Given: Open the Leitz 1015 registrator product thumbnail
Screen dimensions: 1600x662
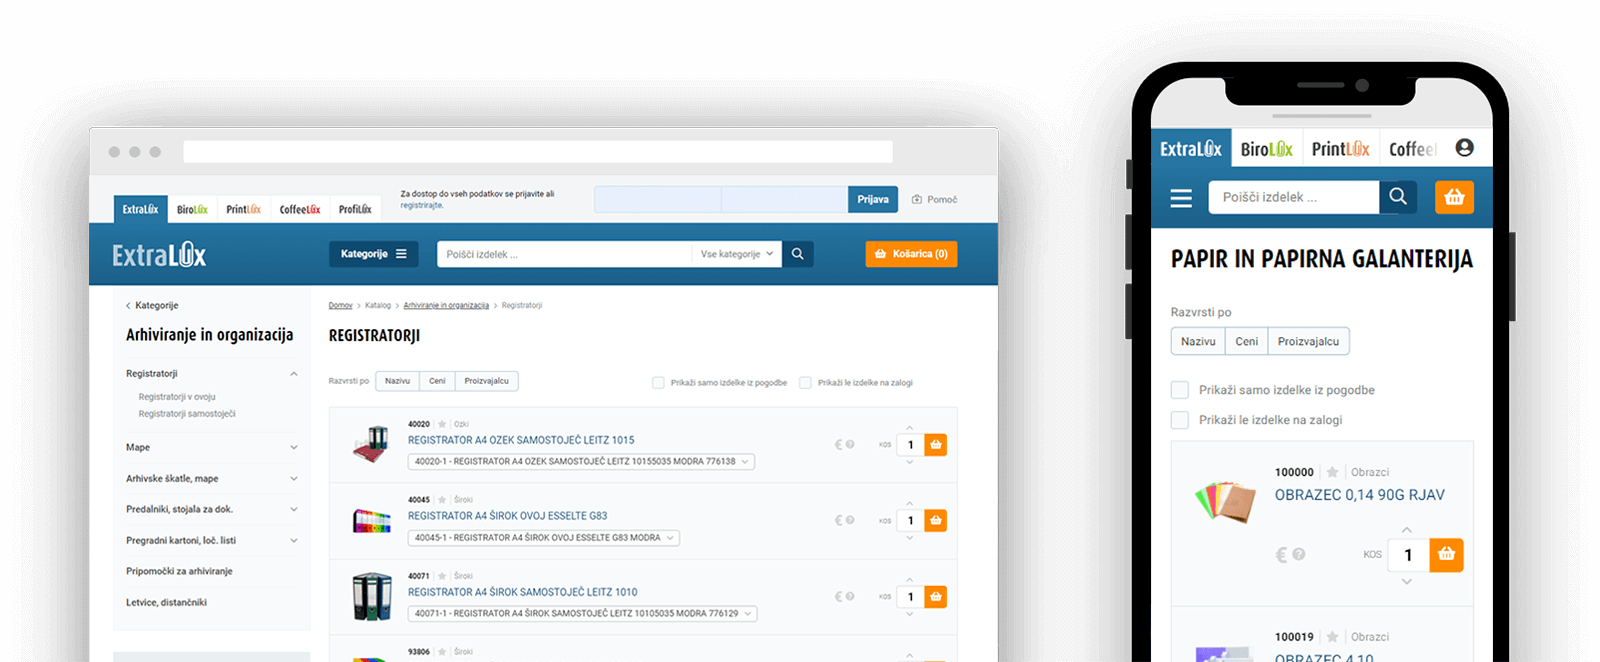Looking at the screenshot, I should pyautogui.click(x=371, y=444).
